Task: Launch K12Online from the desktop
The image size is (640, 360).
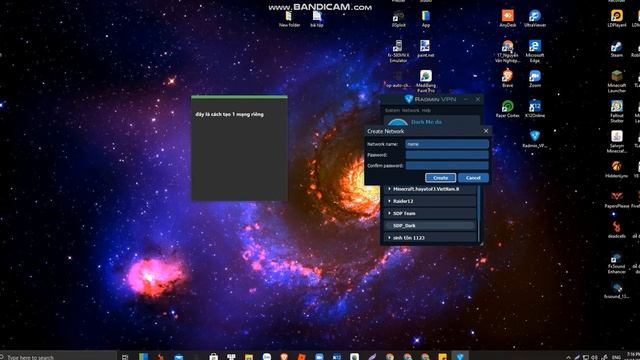Action: [x=535, y=109]
